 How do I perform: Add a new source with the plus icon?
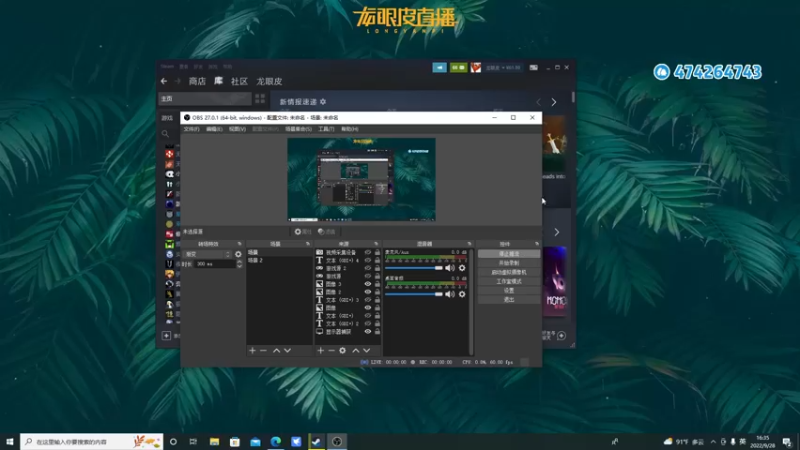[x=320, y=351]
